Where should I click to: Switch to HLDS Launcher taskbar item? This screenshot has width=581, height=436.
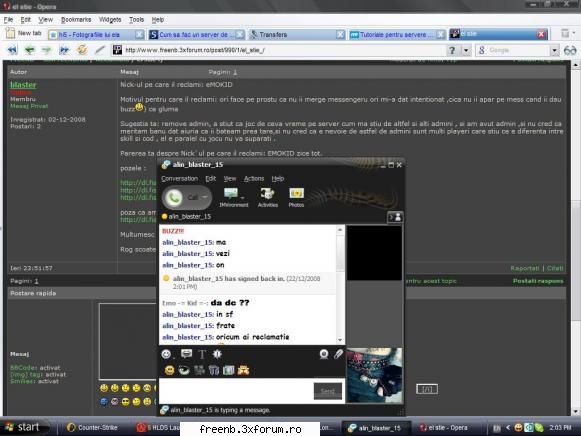[158, 427]
